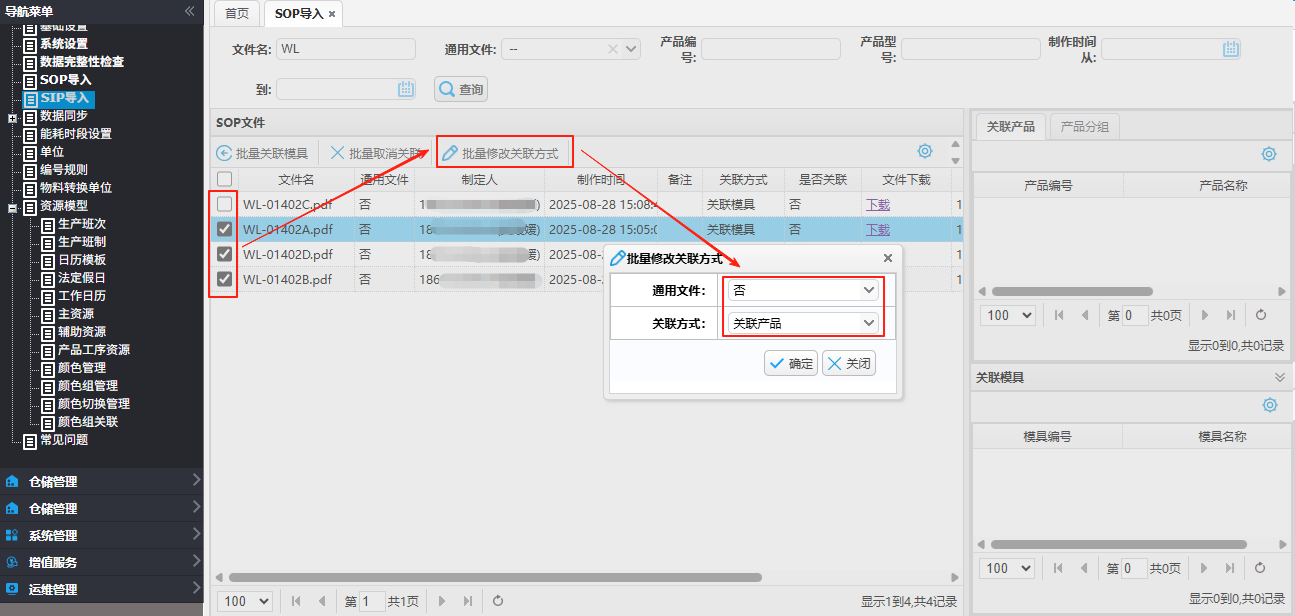Viewport: 1295px width, 616px height.
Task: Toggle the select-all checkbox in grid header
Action: pos(225,179)
